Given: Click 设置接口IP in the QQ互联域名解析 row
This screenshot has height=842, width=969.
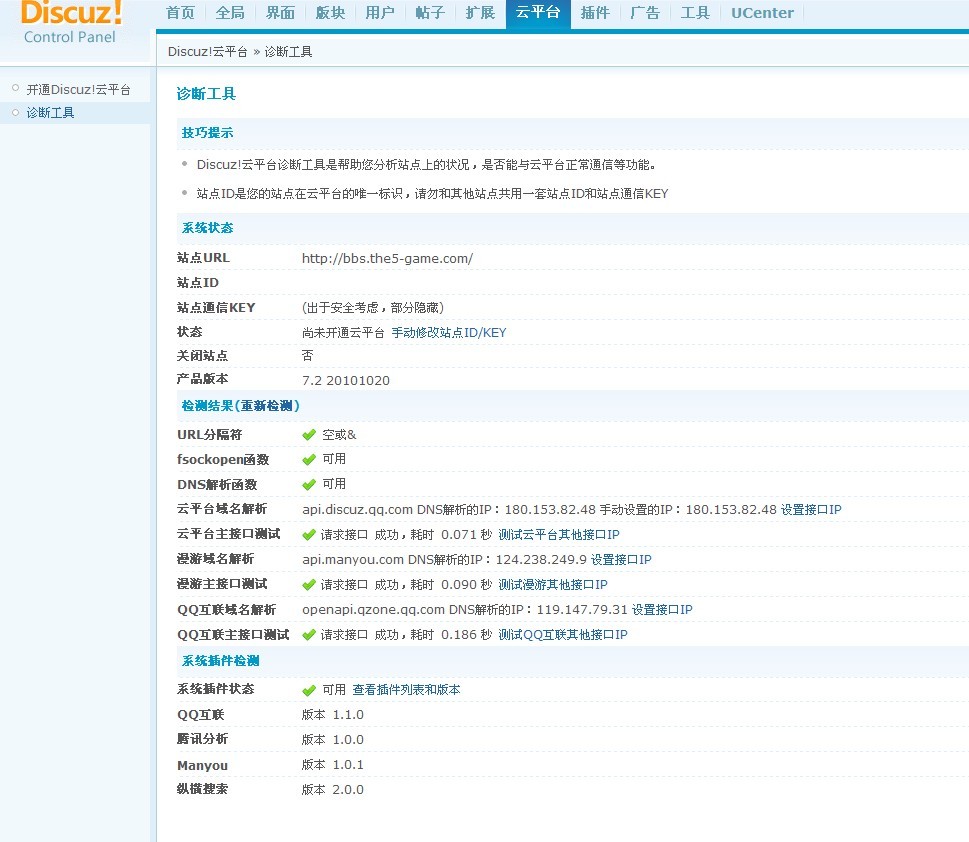Looking at the screenshot, I should 662,610.
